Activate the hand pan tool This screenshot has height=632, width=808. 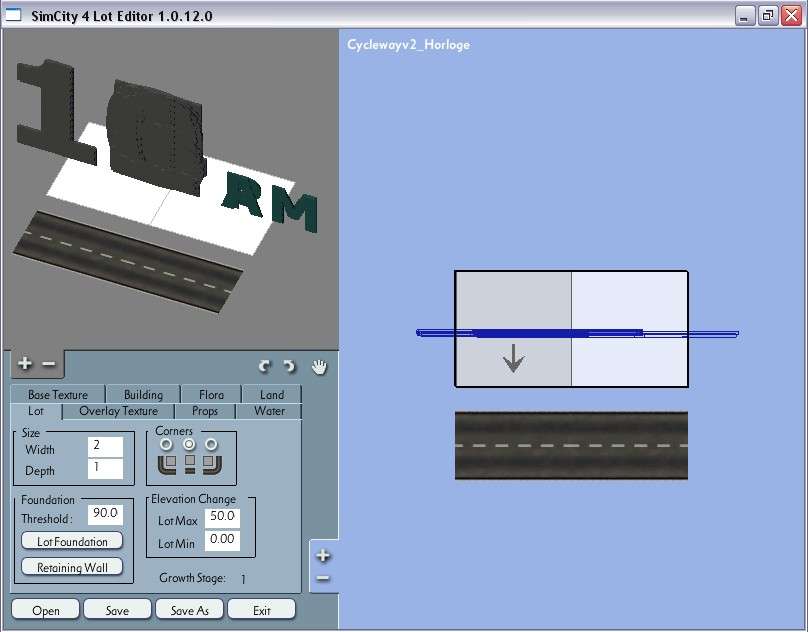pyautogui.click(x=319, y=366)
